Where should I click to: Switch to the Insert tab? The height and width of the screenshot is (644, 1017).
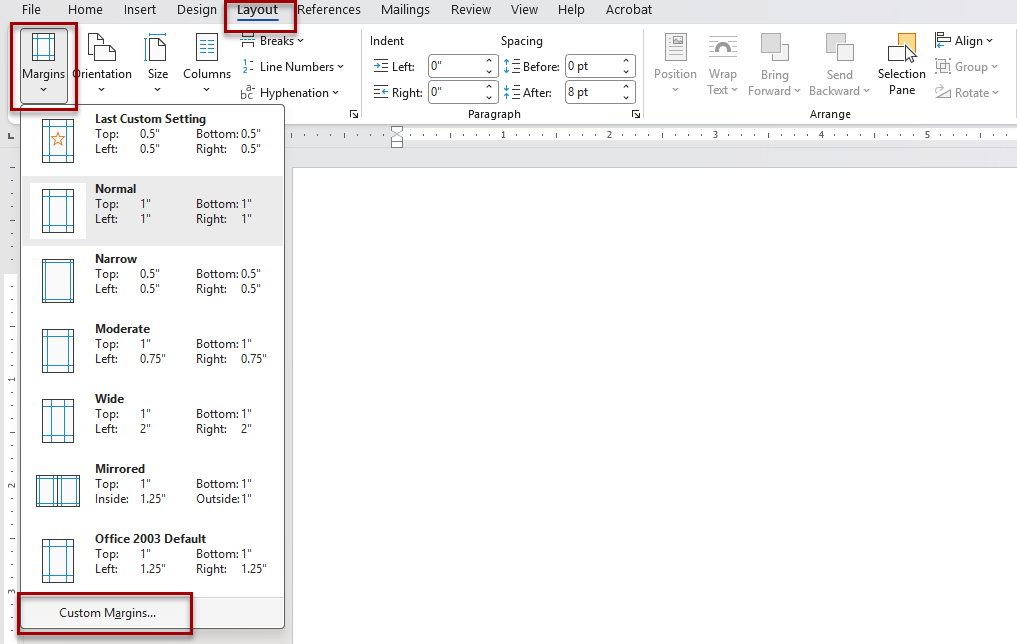(x=140, y=10)
